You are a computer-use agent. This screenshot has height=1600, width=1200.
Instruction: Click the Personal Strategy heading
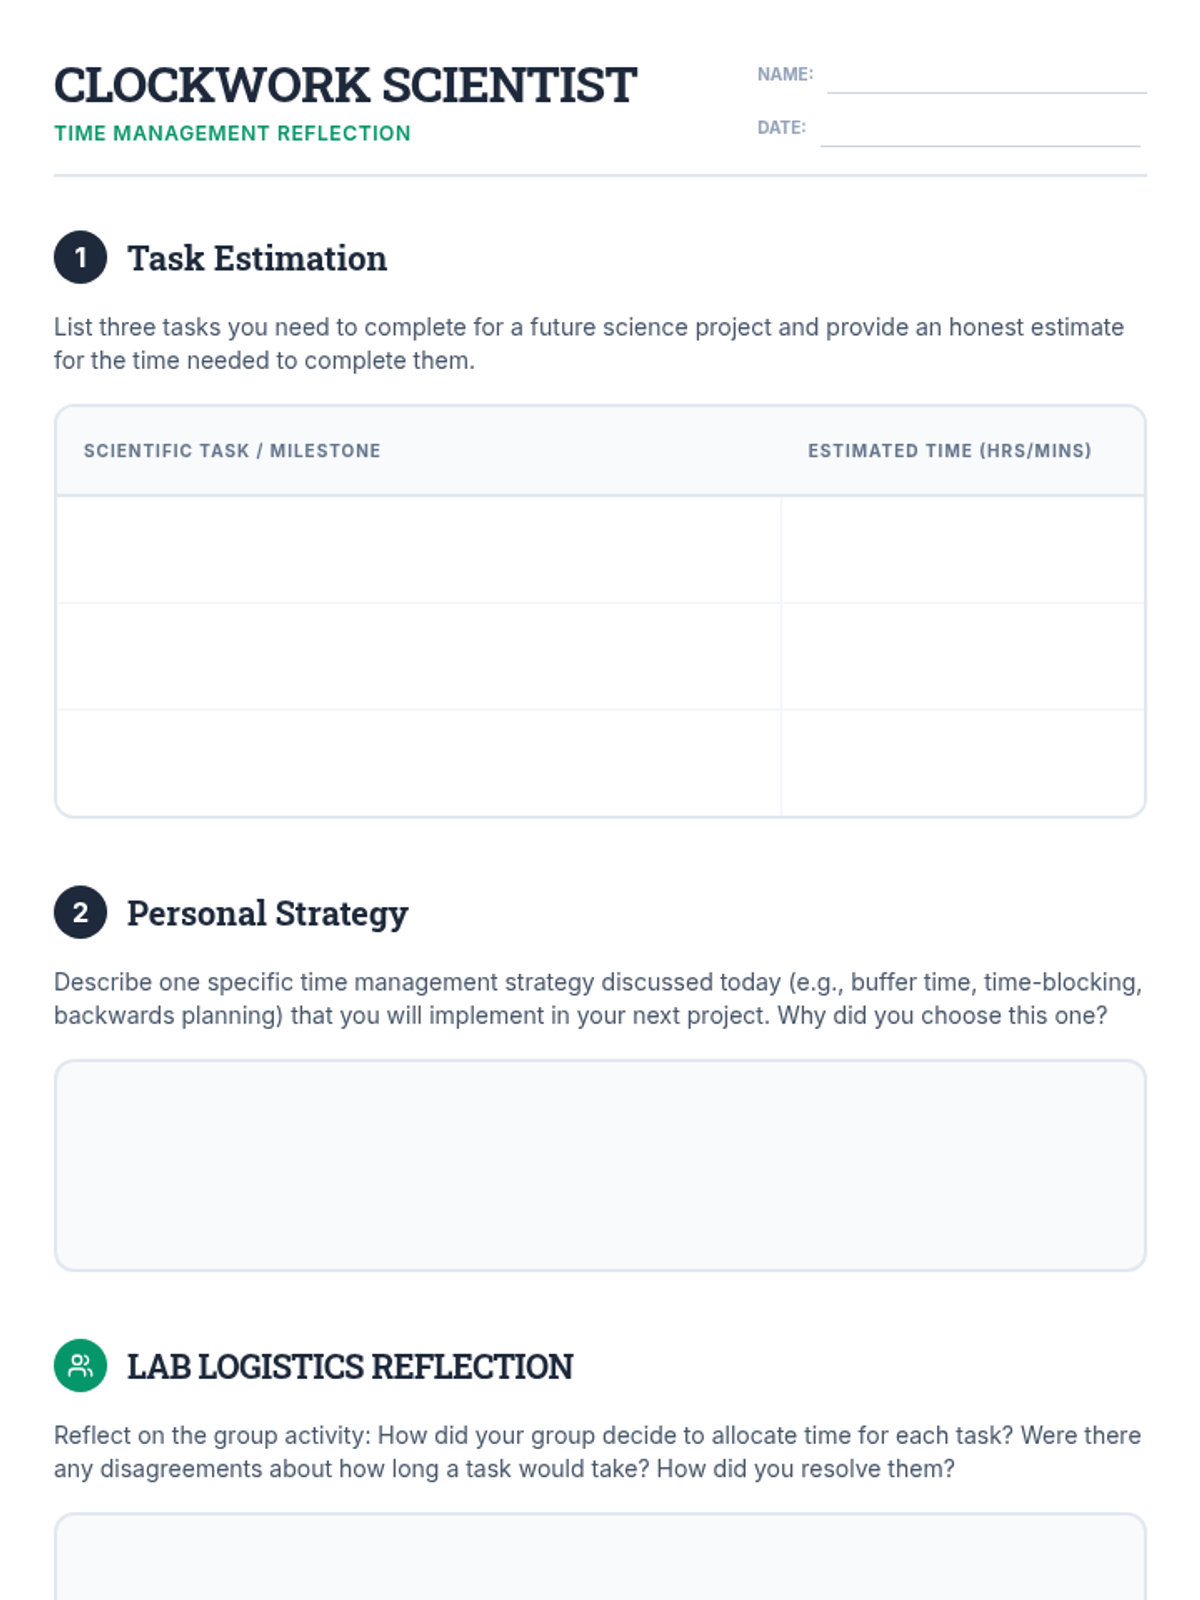coord(267,913)
